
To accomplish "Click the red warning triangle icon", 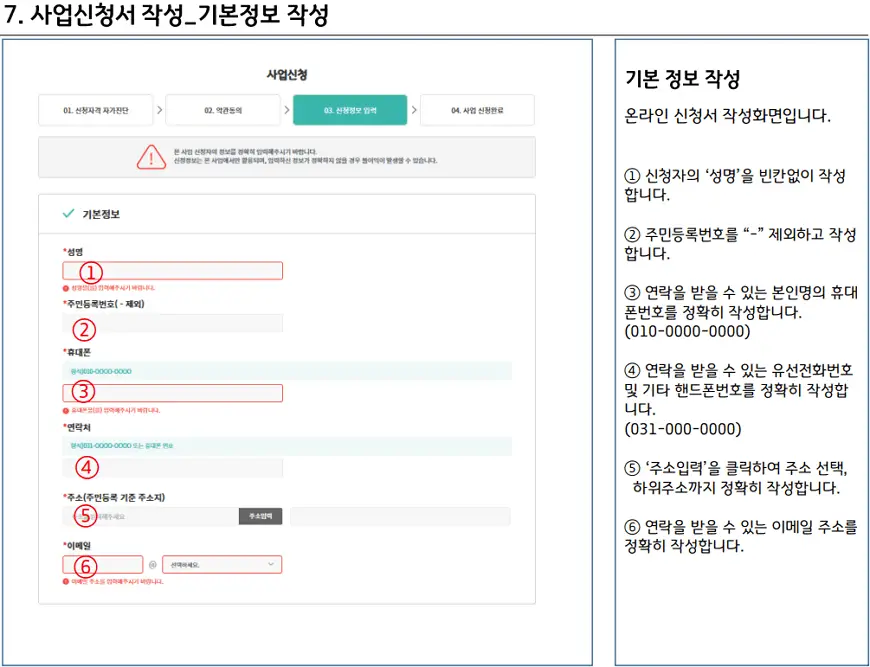I will click(x=152, y=157).
